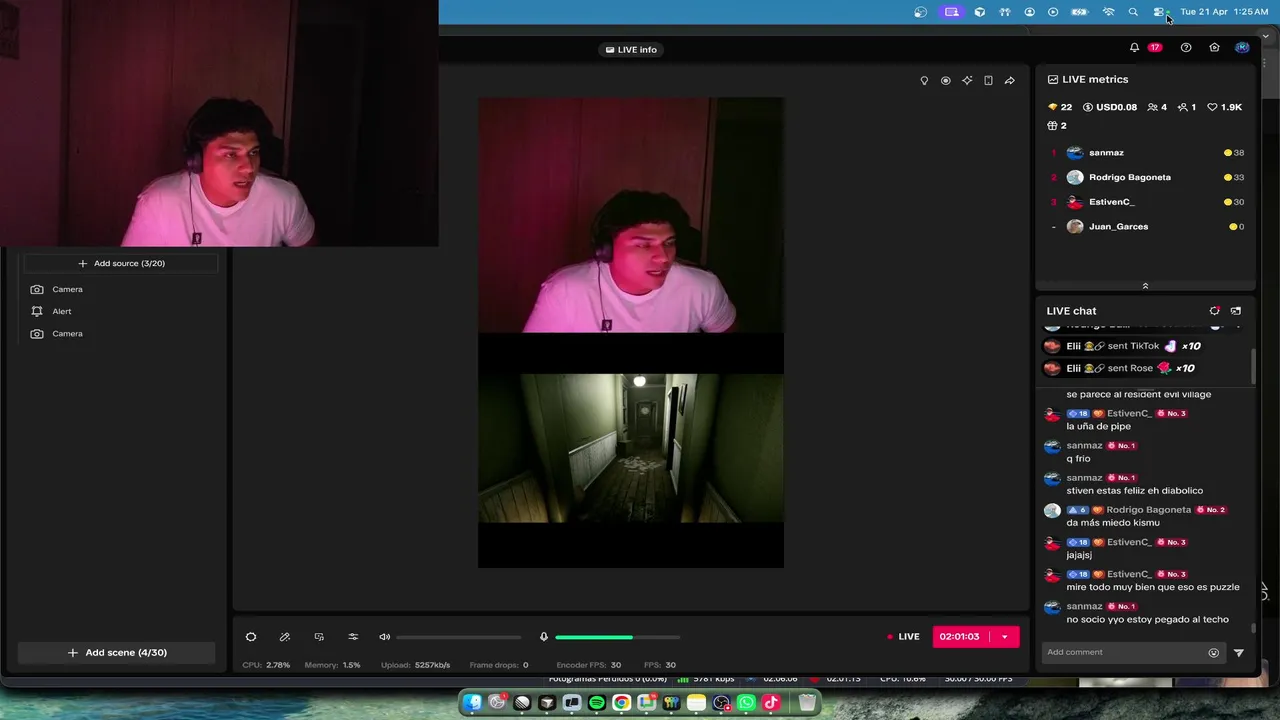Open the notifications bell
The height and width of the screenshot is (720, 1280).
1134,47
